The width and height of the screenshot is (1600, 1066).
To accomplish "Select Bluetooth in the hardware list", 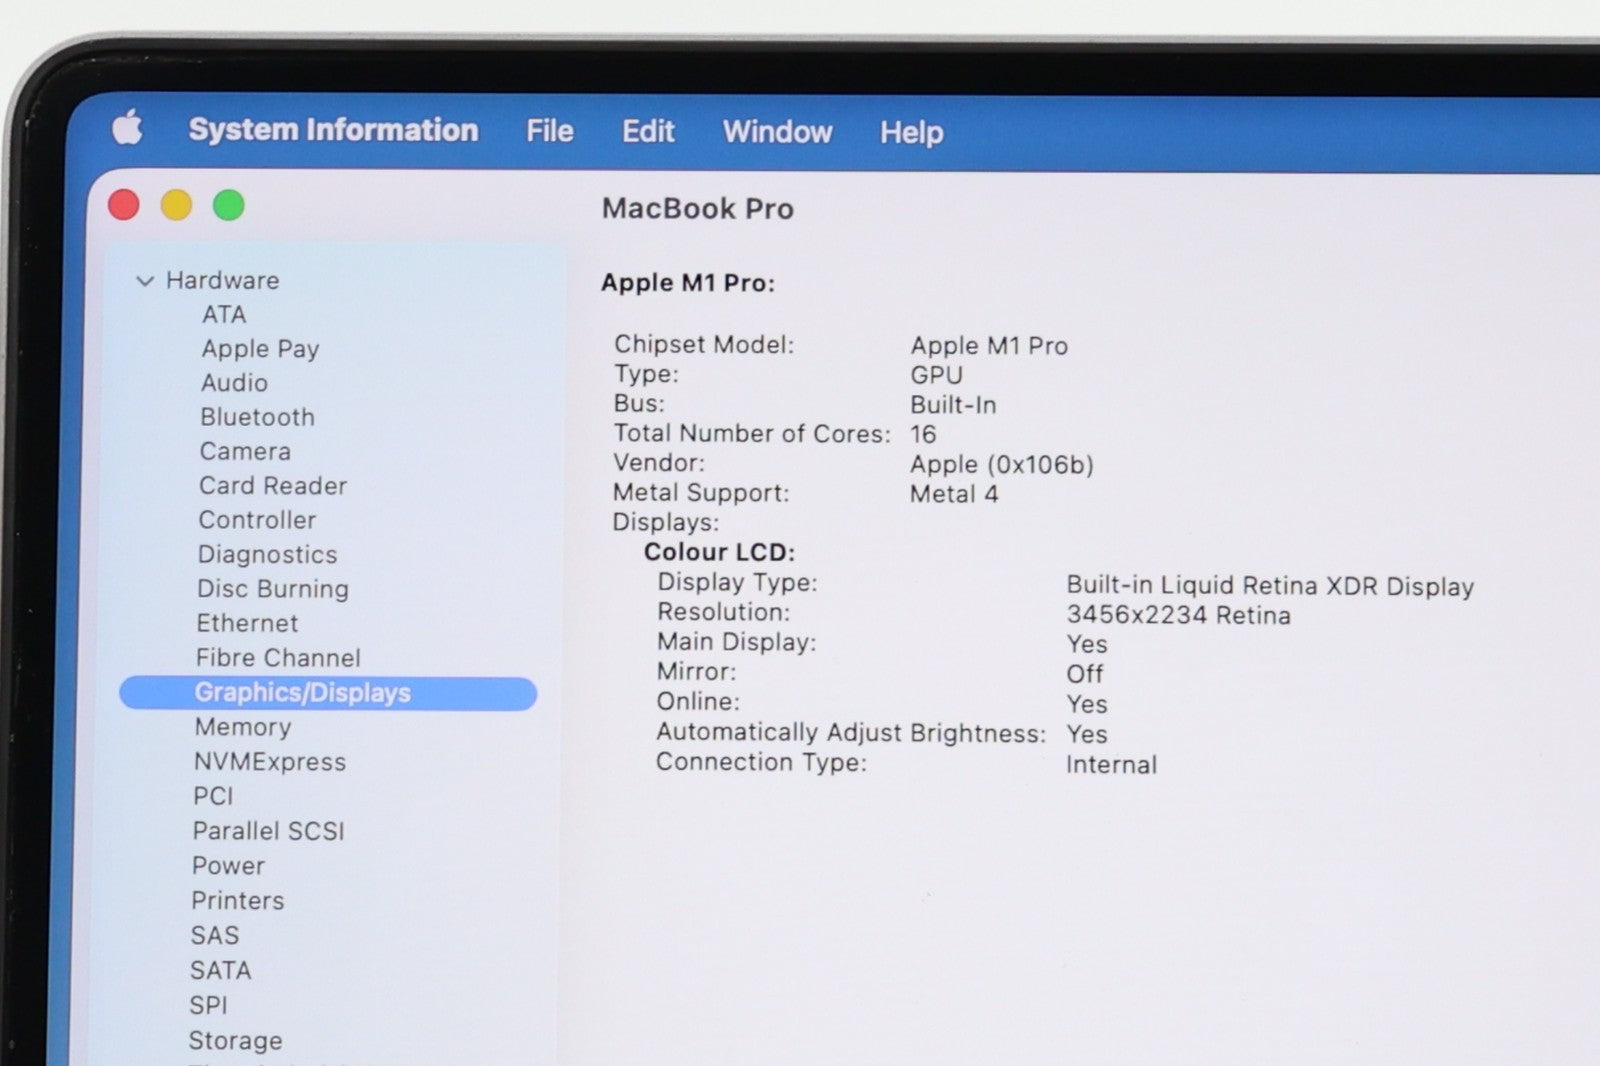I will 257,417.
